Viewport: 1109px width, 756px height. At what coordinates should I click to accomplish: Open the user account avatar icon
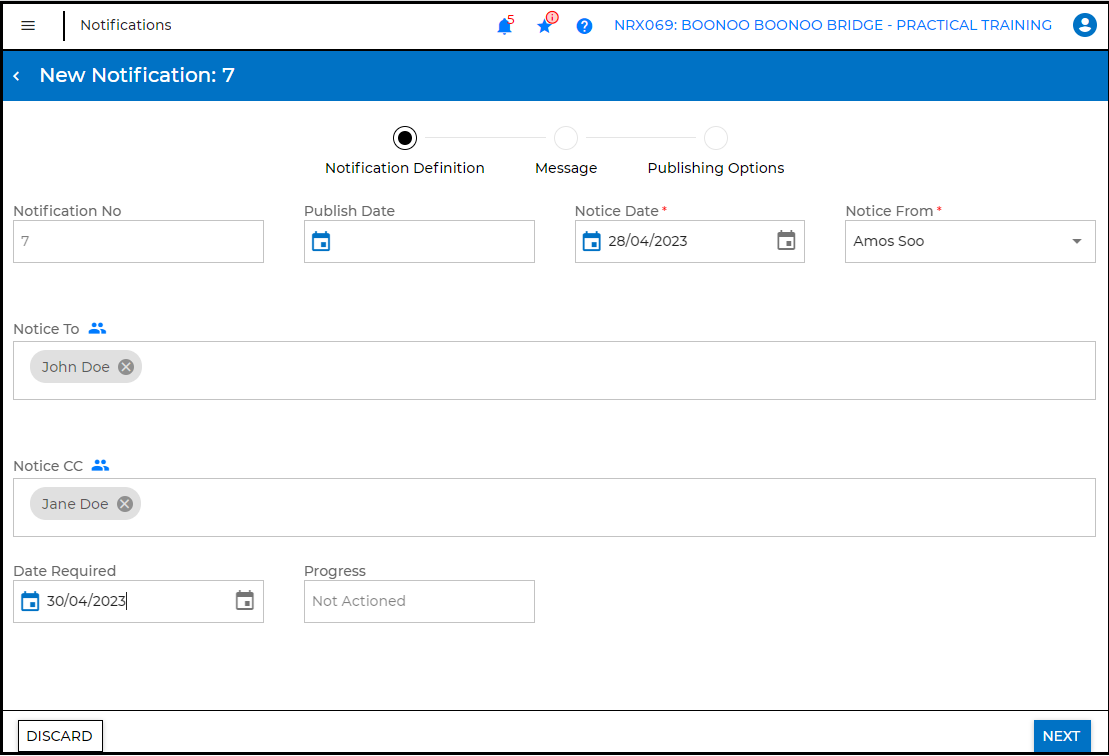[x=1084, y=25]
